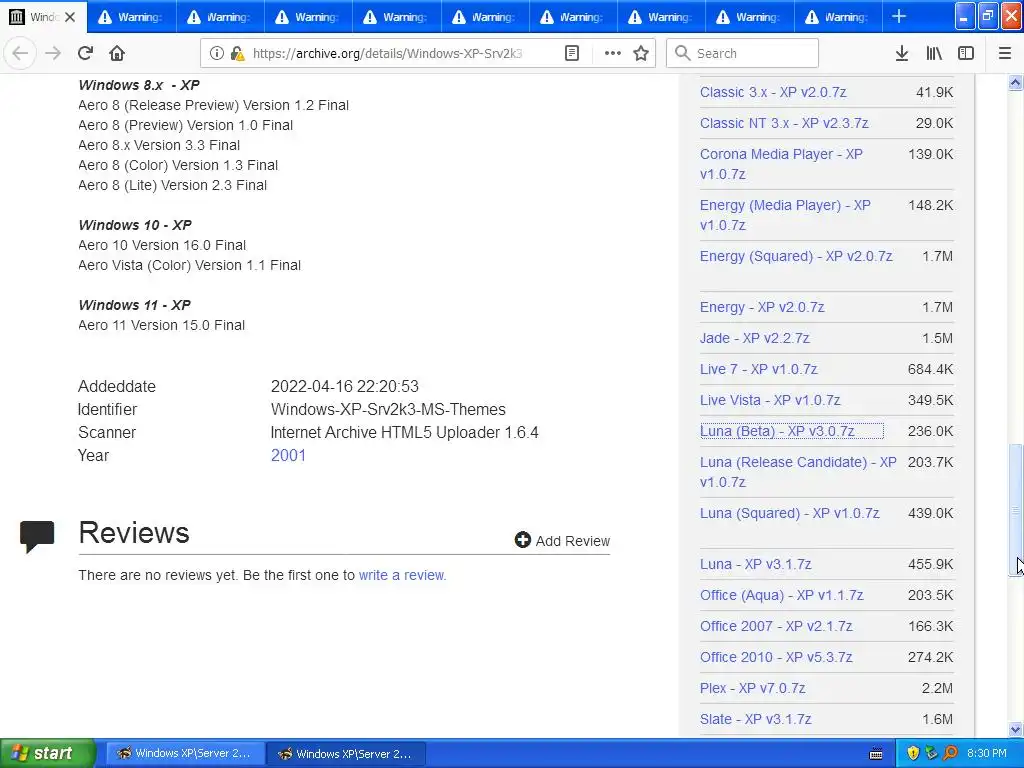Image resolution: width=1024 pixels, height=768 pixels.
Task: Open the Library bookshelf icon
Action: click(934, 53)
